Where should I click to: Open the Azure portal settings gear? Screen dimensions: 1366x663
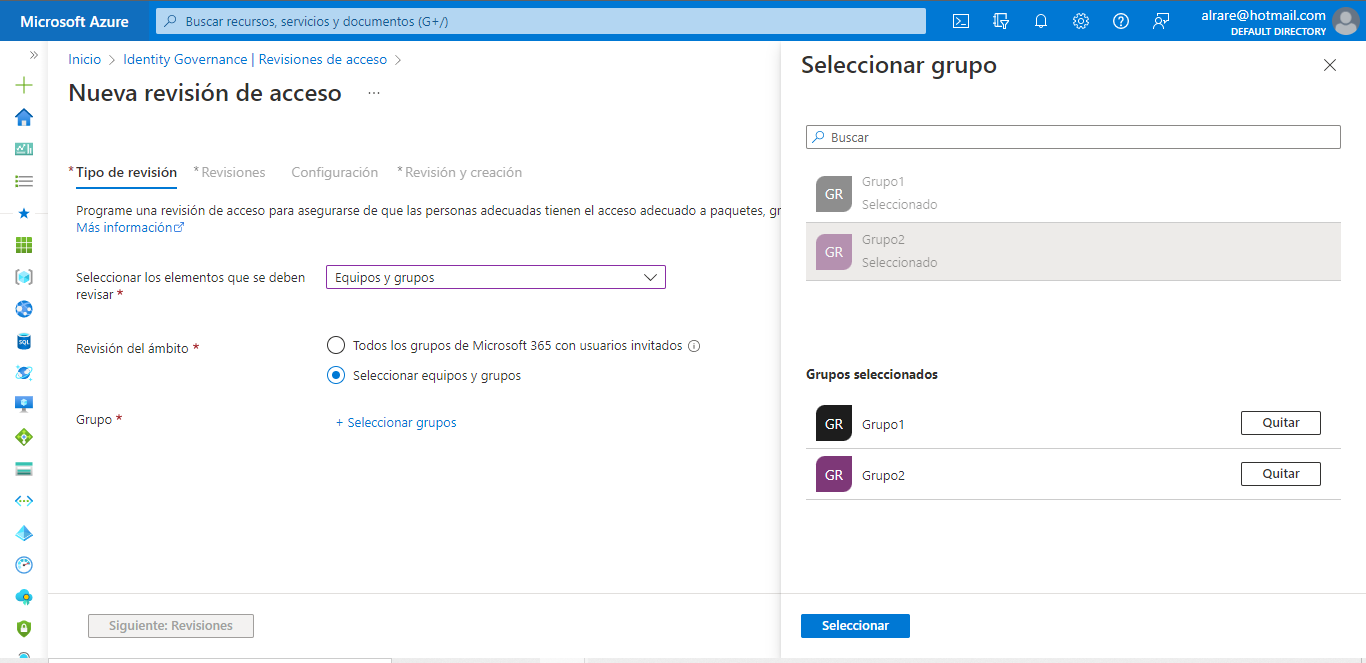[1080, 20]
